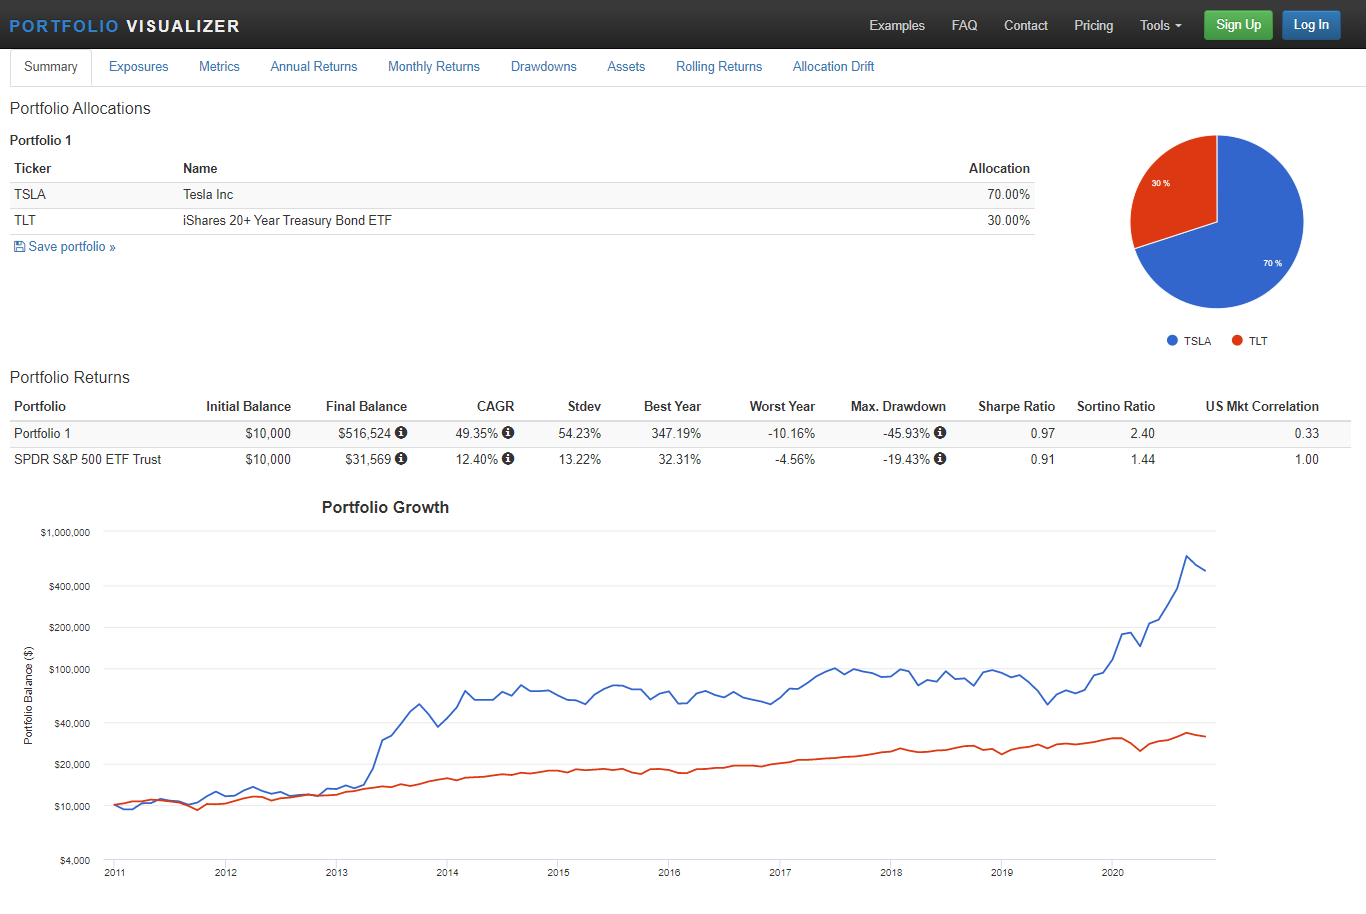The width and height of the screenshot is (1366, 914).
Task: Click the Max. Drawdown column header
Action: [x=898, y=406]
